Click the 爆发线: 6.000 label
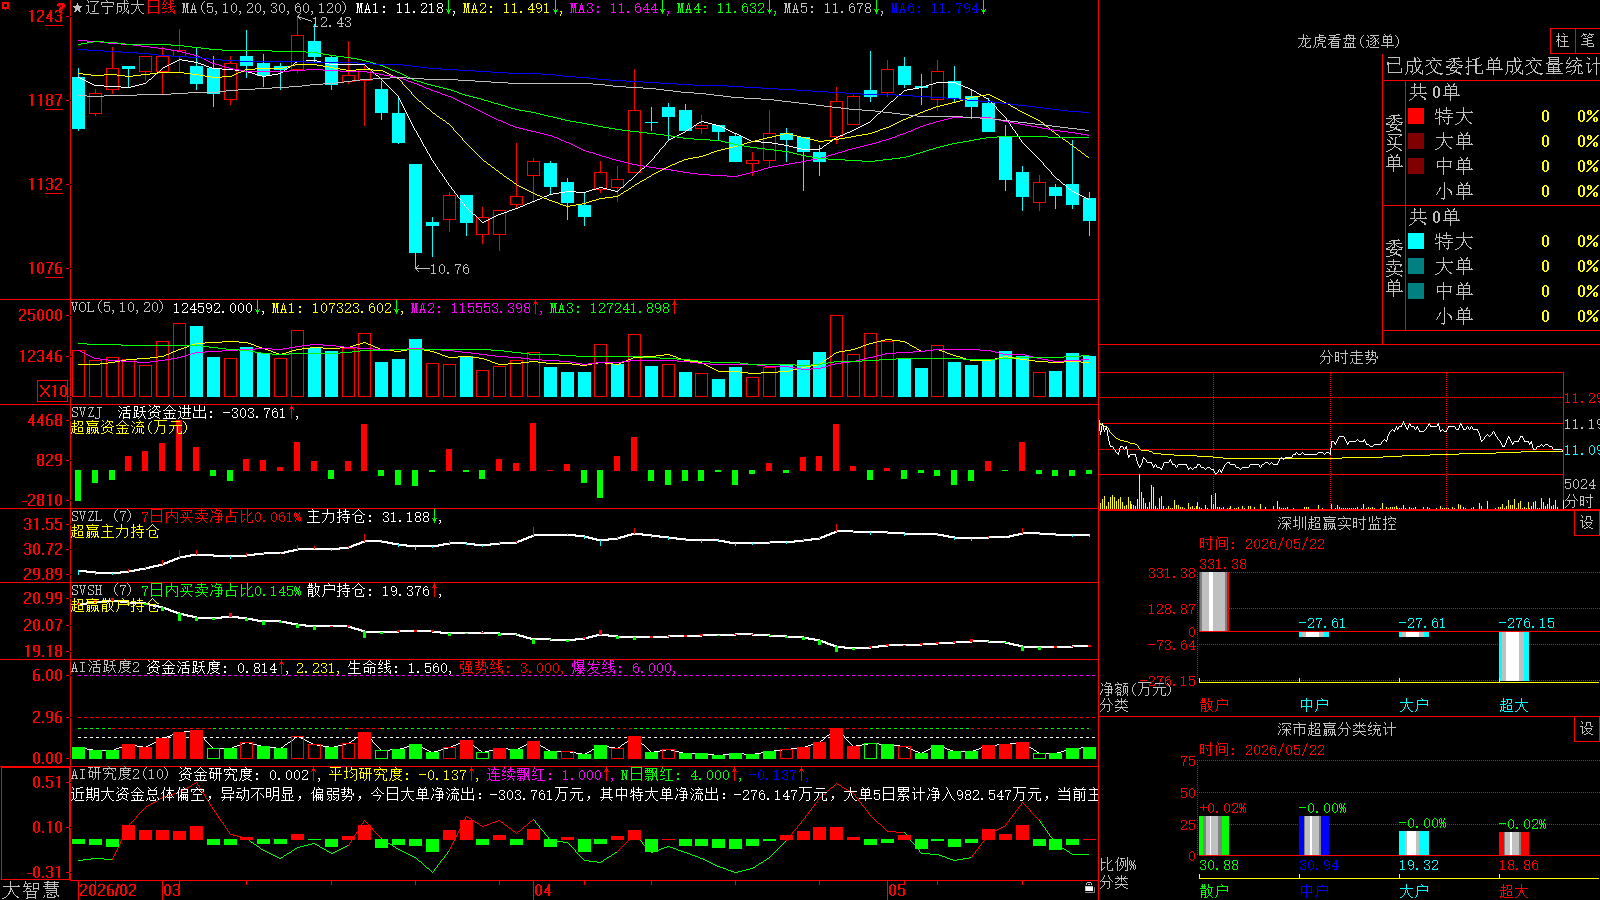Screen dimensions: 1600x900 (624, 668)
